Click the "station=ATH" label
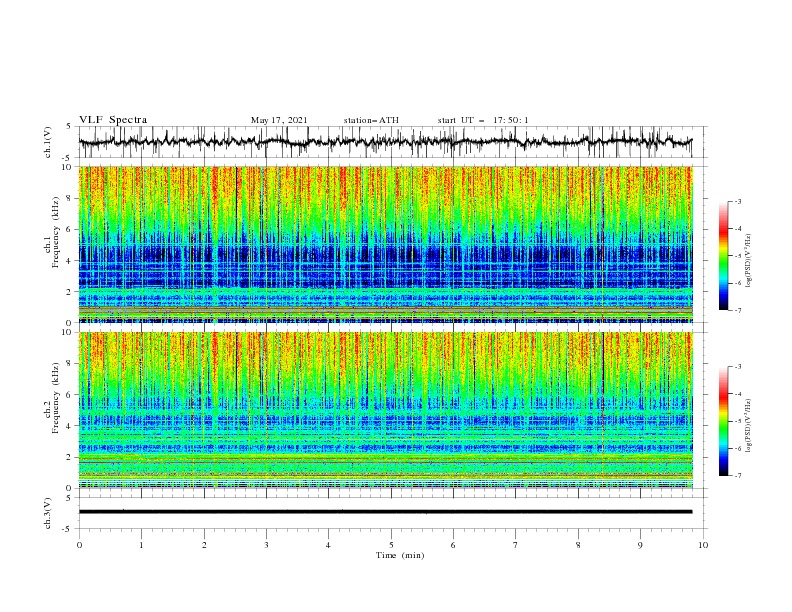This screenshot has width=792, height=612. click(x=371, y=120)
